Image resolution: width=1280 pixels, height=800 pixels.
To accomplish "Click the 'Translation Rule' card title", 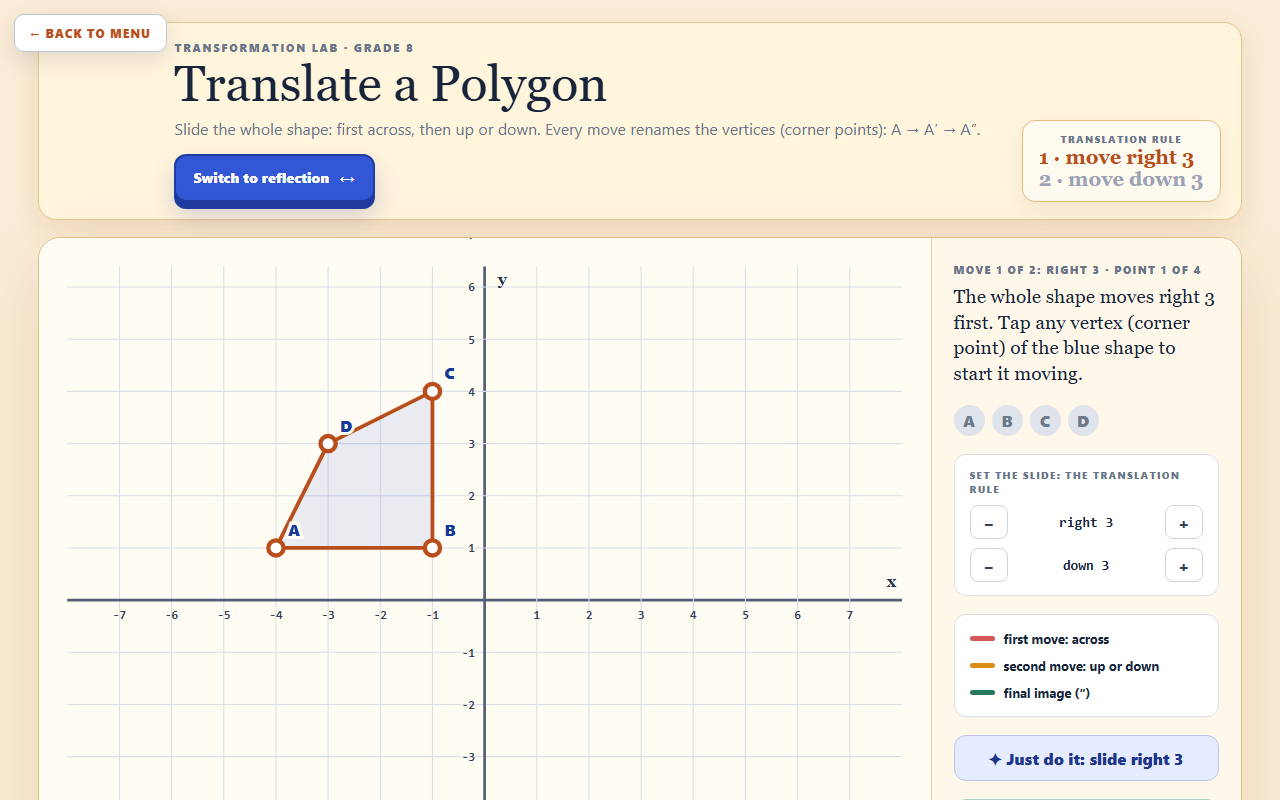I will [1121, 140].
